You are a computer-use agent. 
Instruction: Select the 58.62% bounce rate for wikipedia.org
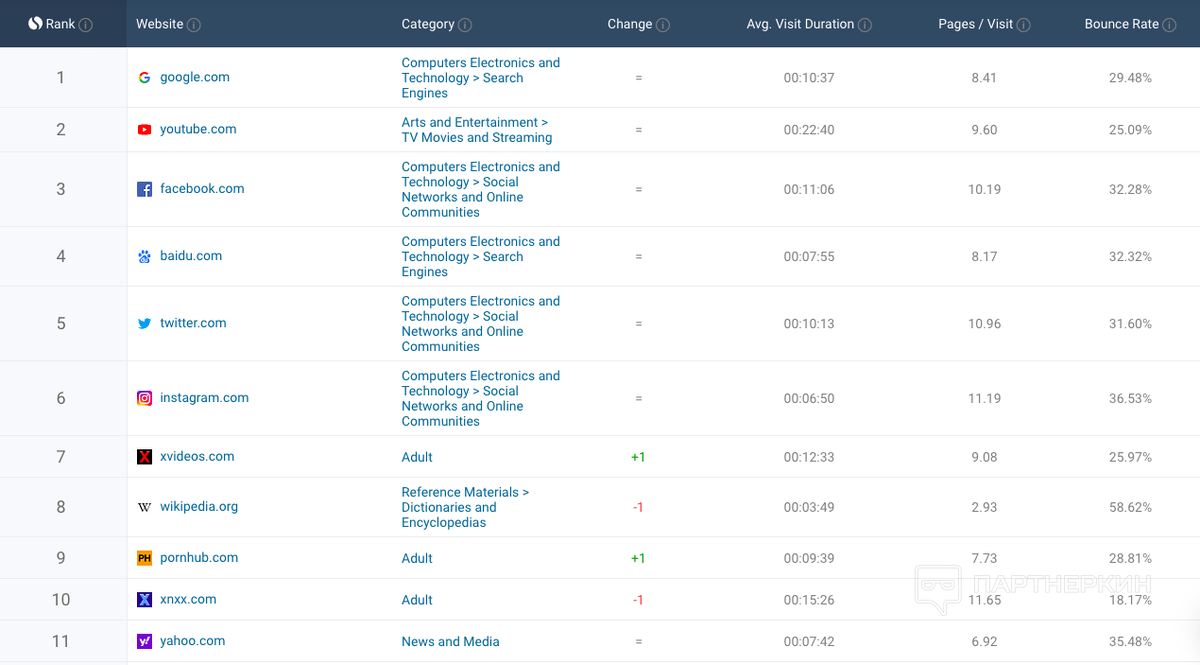1130,508
